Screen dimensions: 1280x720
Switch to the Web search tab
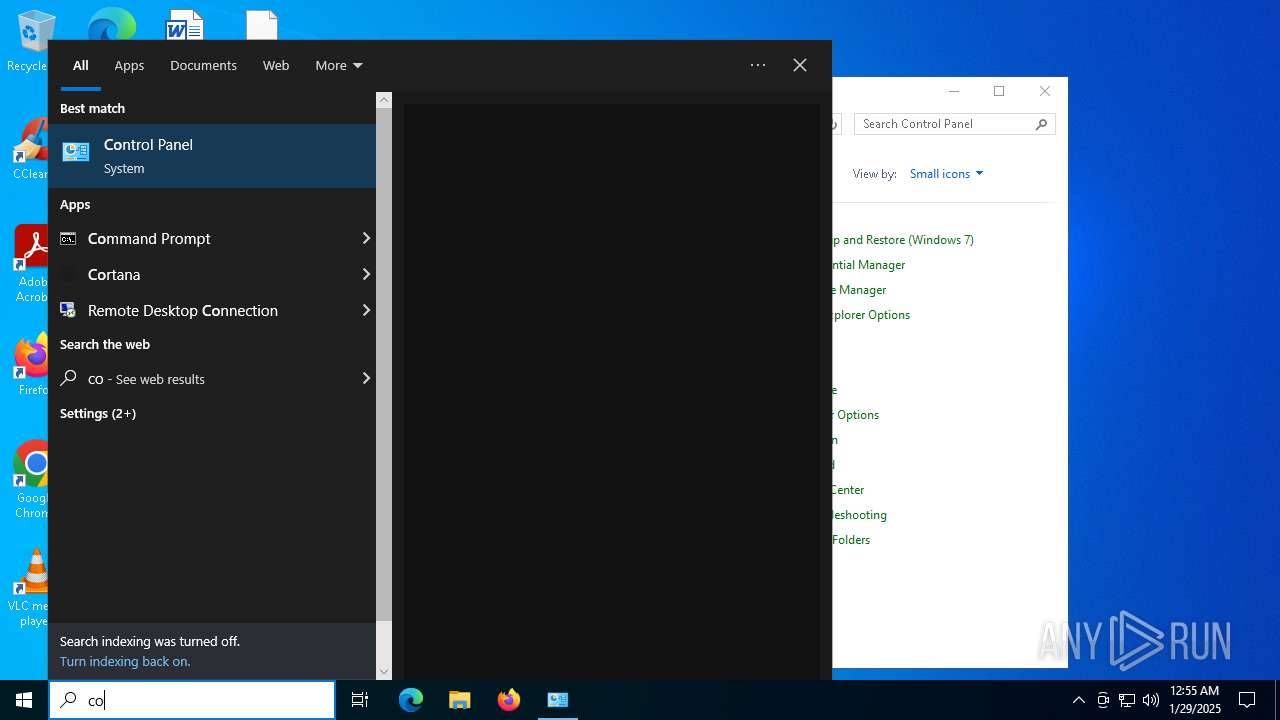point(276,65)
